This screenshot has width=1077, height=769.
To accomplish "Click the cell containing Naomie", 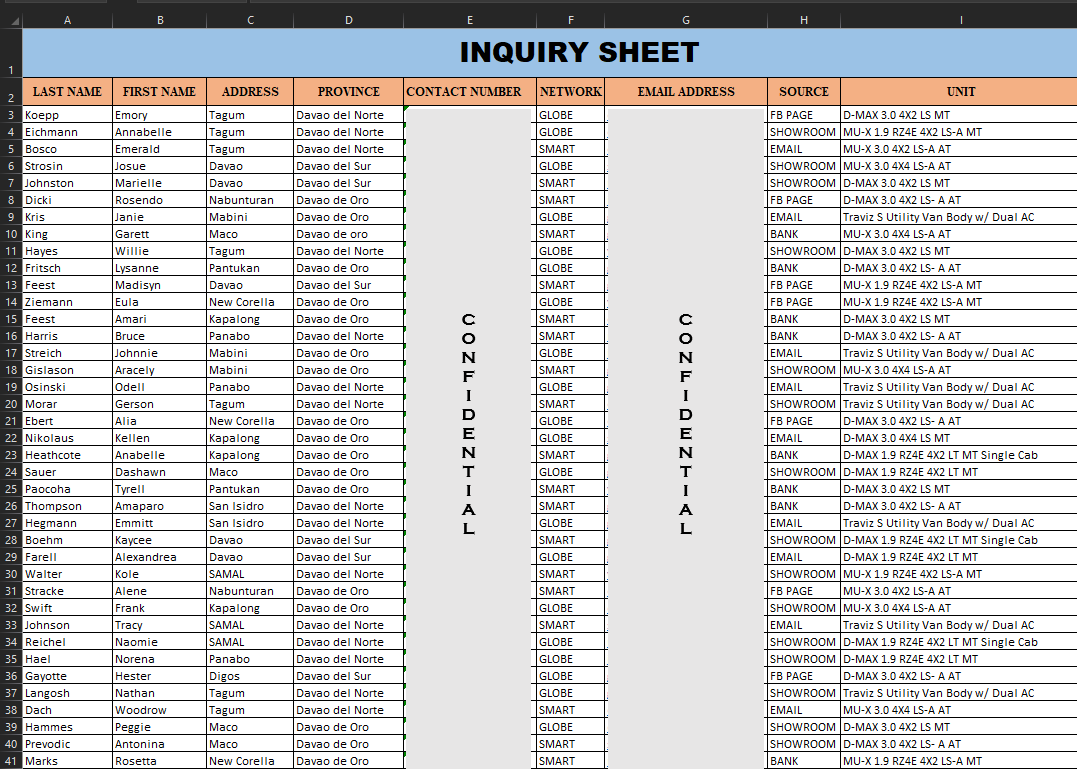I will (x=159, y=642).
